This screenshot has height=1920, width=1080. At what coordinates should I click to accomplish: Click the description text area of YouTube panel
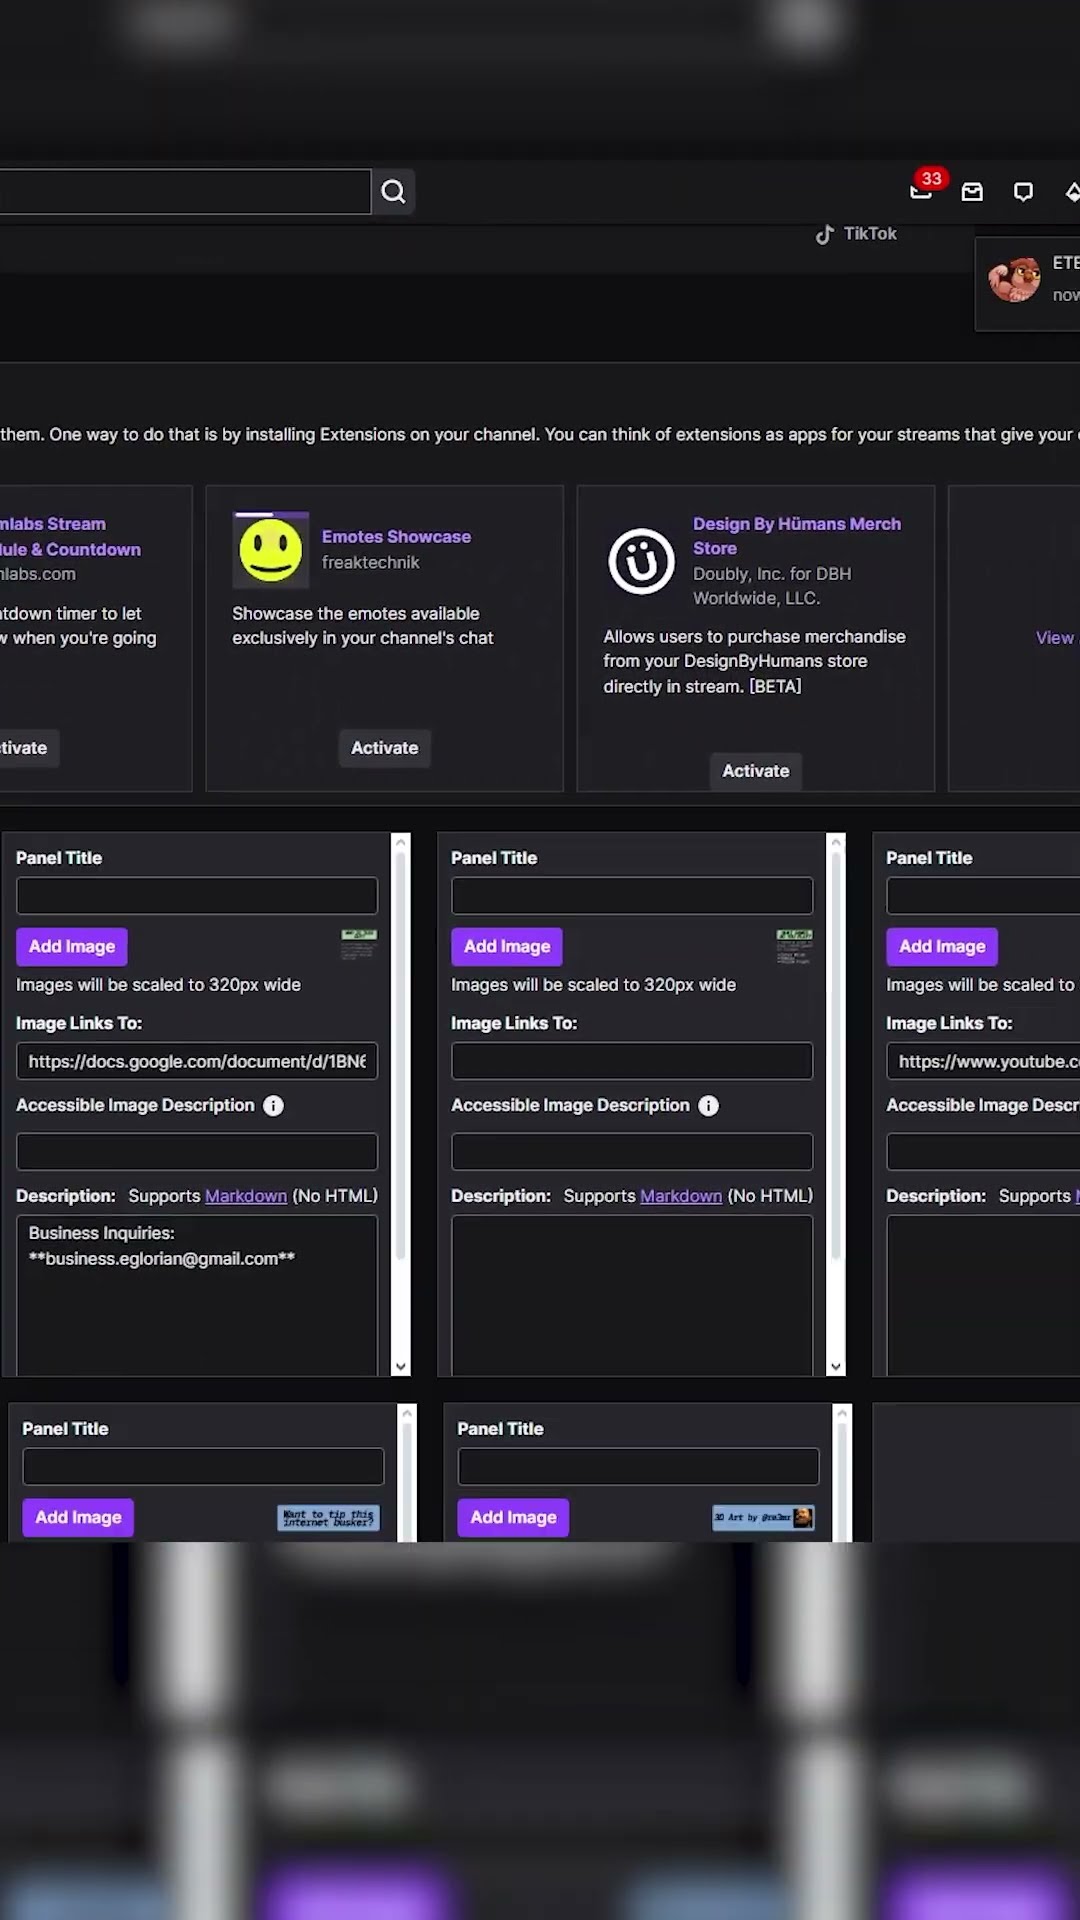coord(983,1296)
